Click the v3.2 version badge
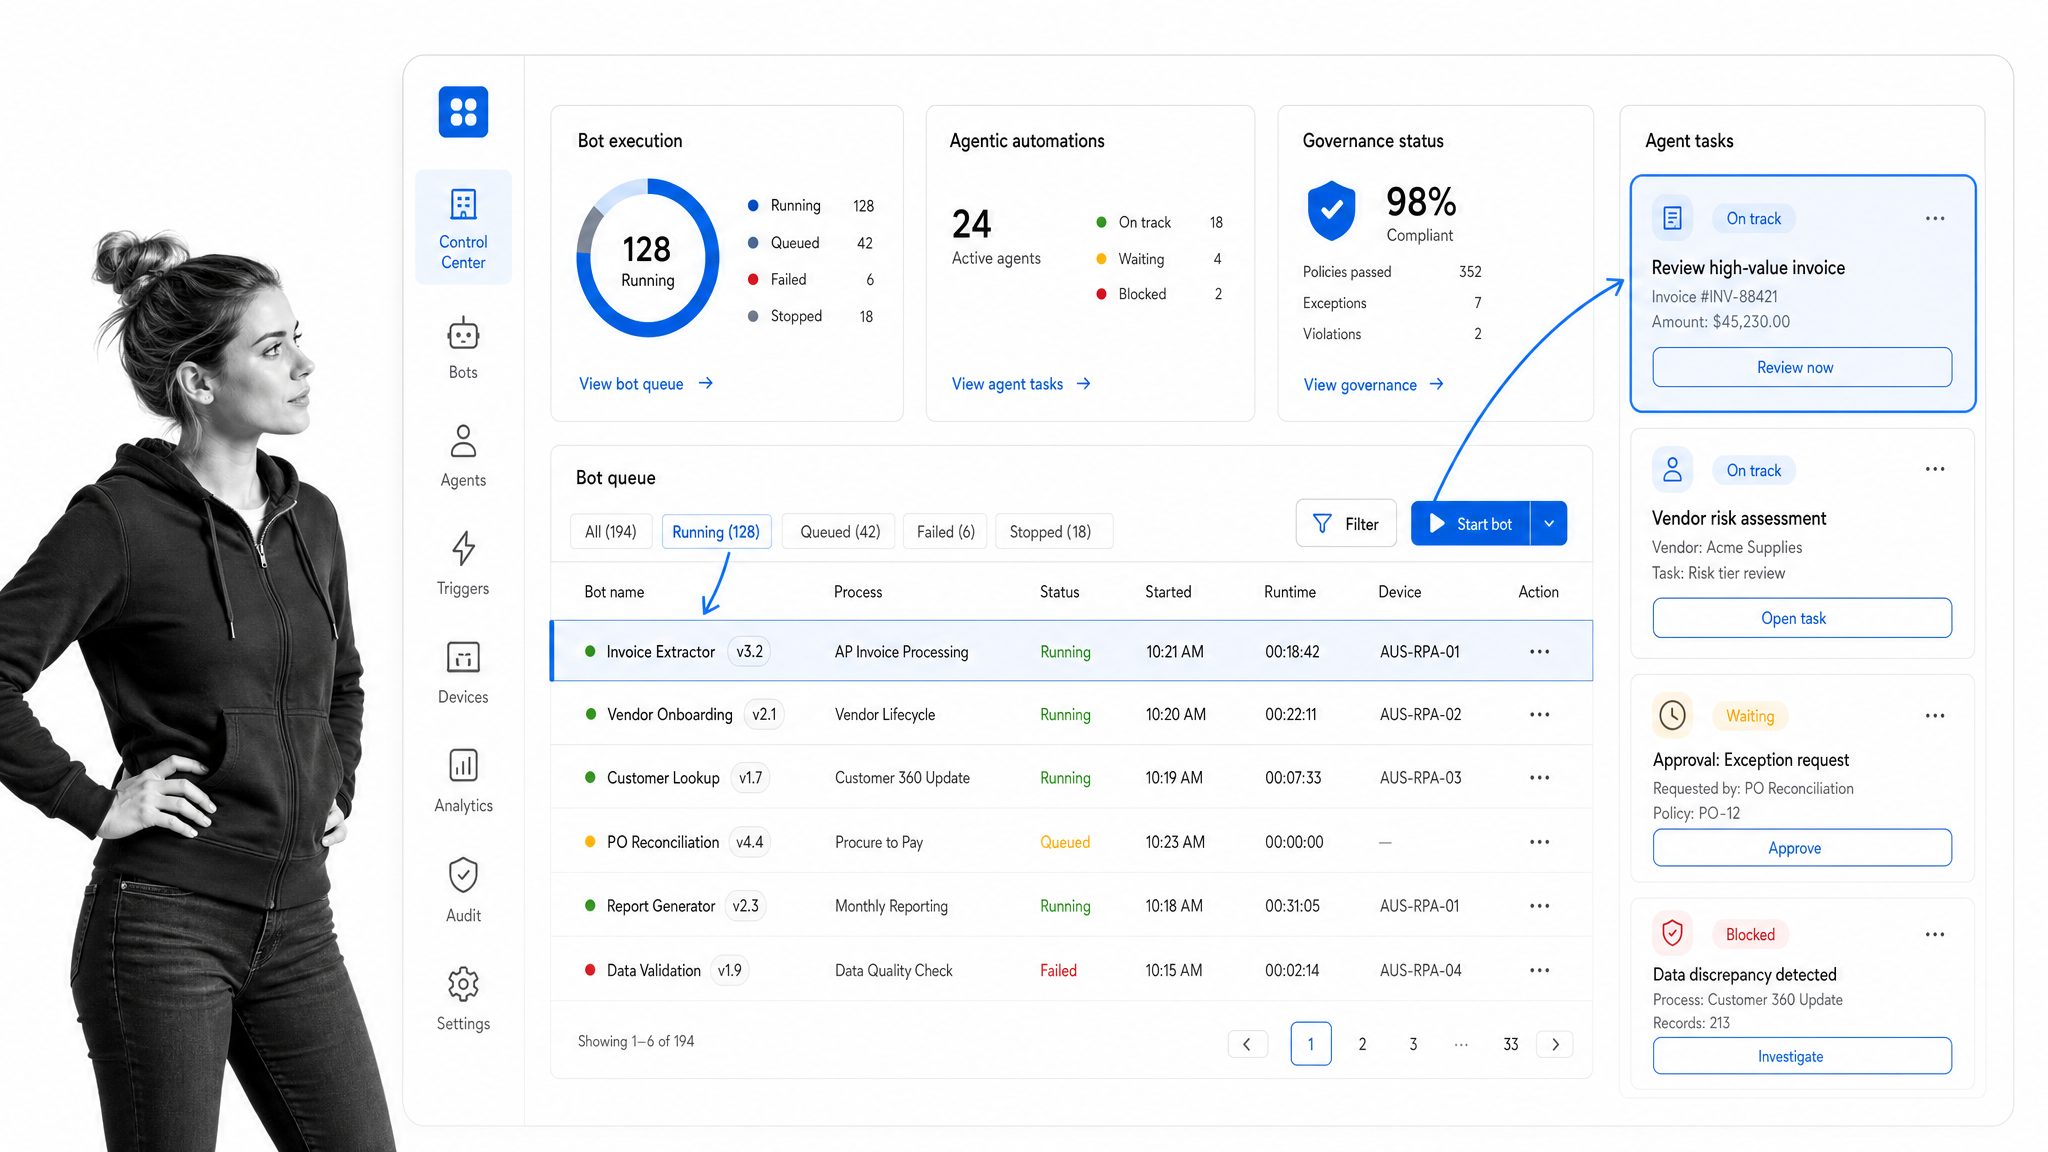 (750, 652)
